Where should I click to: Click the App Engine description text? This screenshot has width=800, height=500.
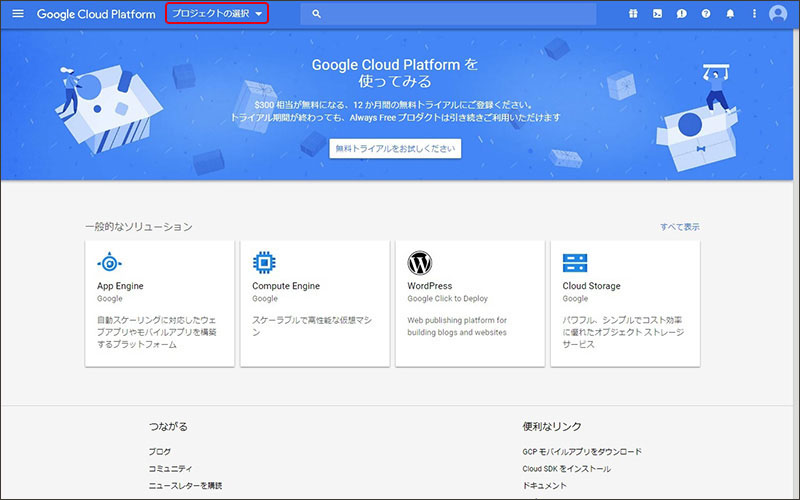[x=157, y=332]
